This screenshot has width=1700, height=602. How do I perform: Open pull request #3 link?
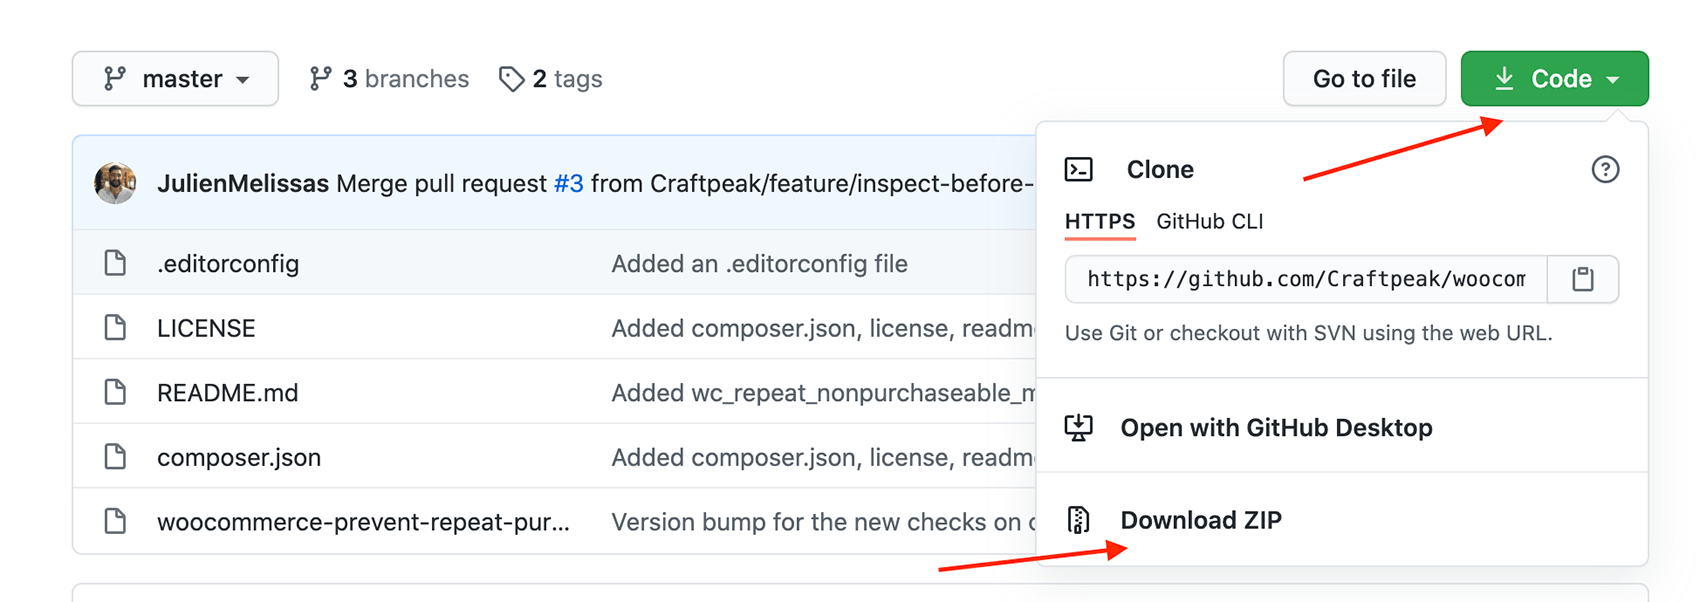coord(568,184)
